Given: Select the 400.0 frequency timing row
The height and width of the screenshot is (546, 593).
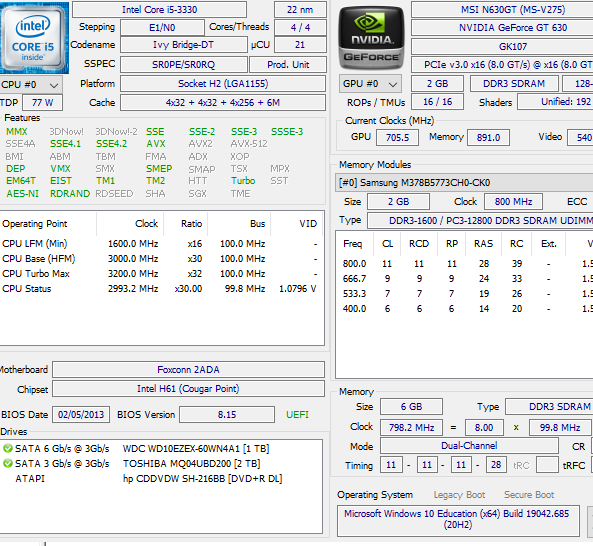Looking at the screenshot, I should point(464,309).
